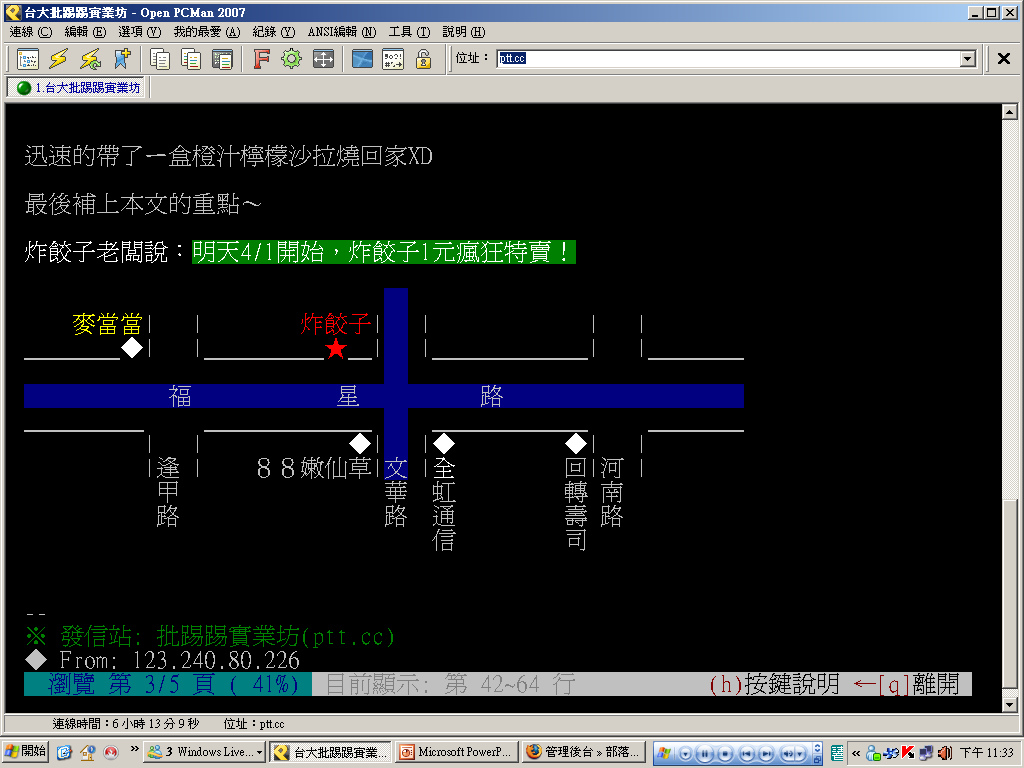Open the 連線 (C) menu
Screen dimensions: 1024x768
coord(30,31)
